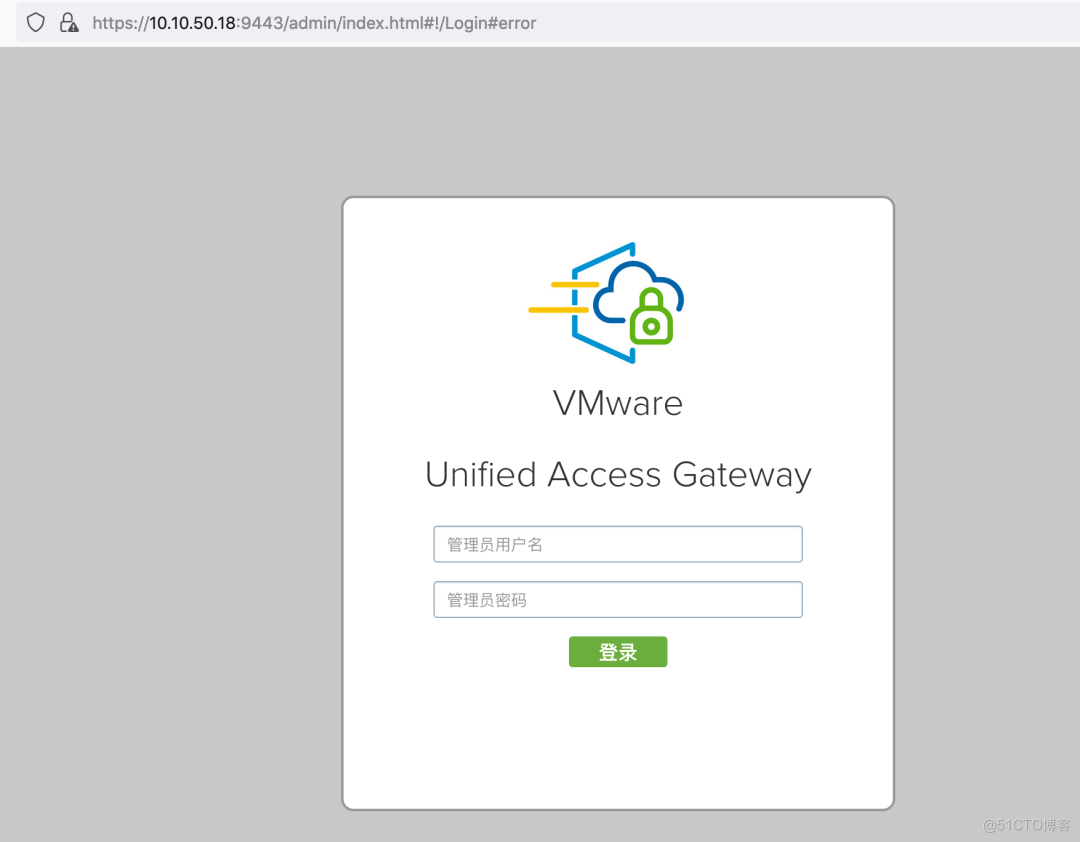Click the VMware brand text

tap(617, 403)
